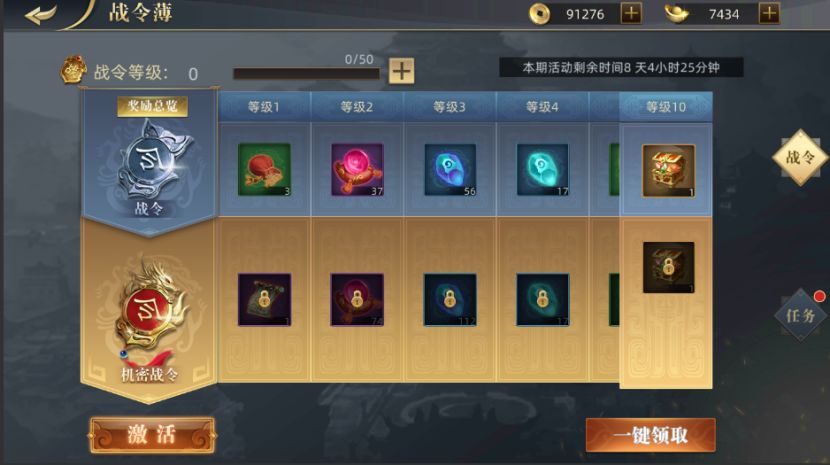Open the 奖励总览 rewards overview
Image resolution: width=830 pixels, height=465 pixels.
coord(152,106)
